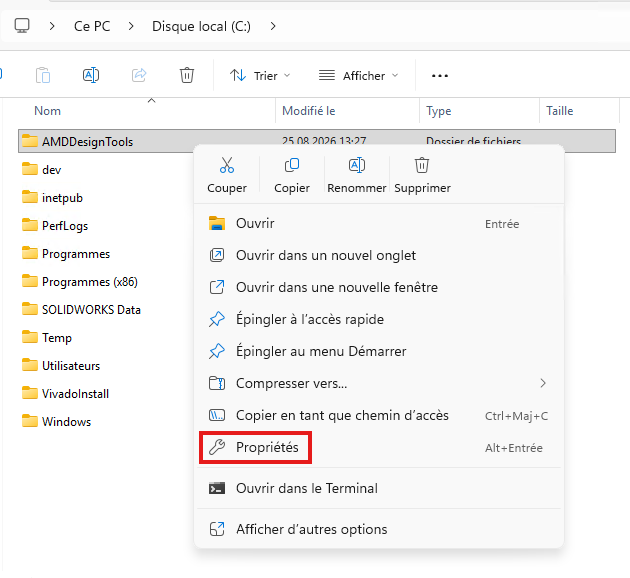Choose Ouvrir dans une nouvelle fenêtre
The height and width of the screenshot is (578, 630).
379,287
